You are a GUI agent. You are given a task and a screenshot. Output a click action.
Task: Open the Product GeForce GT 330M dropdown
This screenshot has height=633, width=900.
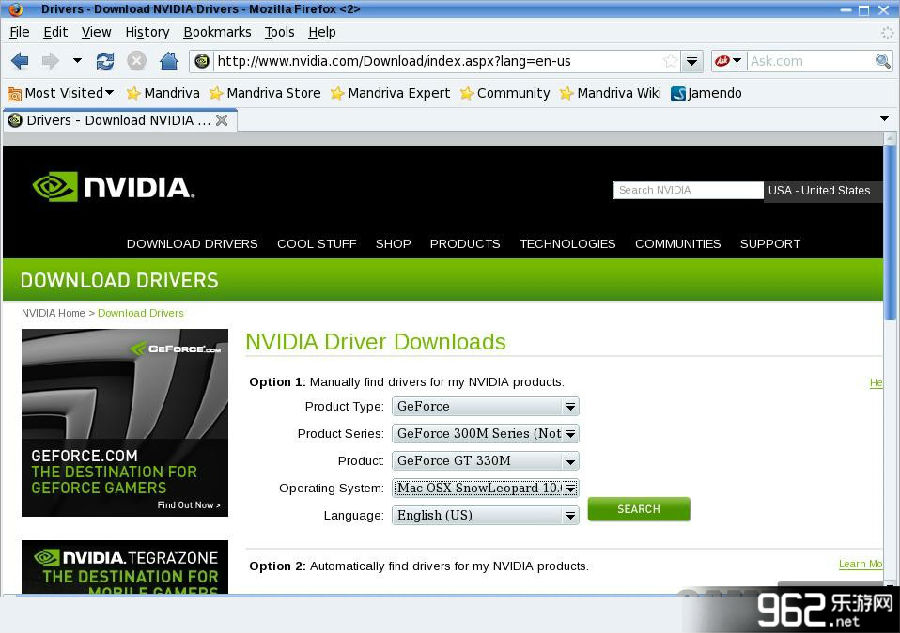(486, 461)
